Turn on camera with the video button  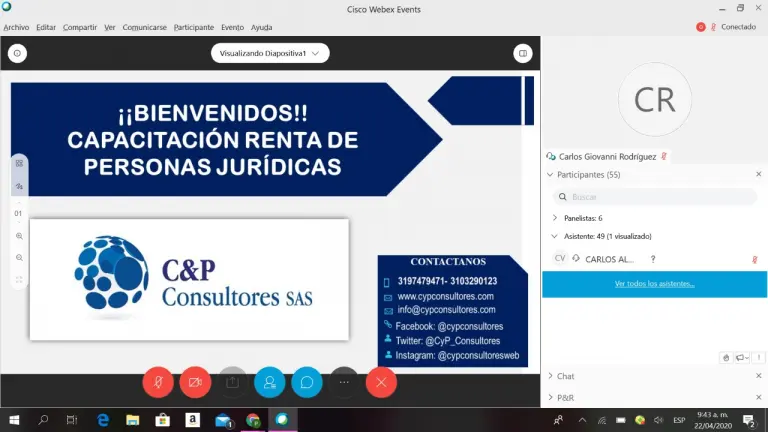tap(195, 381)
